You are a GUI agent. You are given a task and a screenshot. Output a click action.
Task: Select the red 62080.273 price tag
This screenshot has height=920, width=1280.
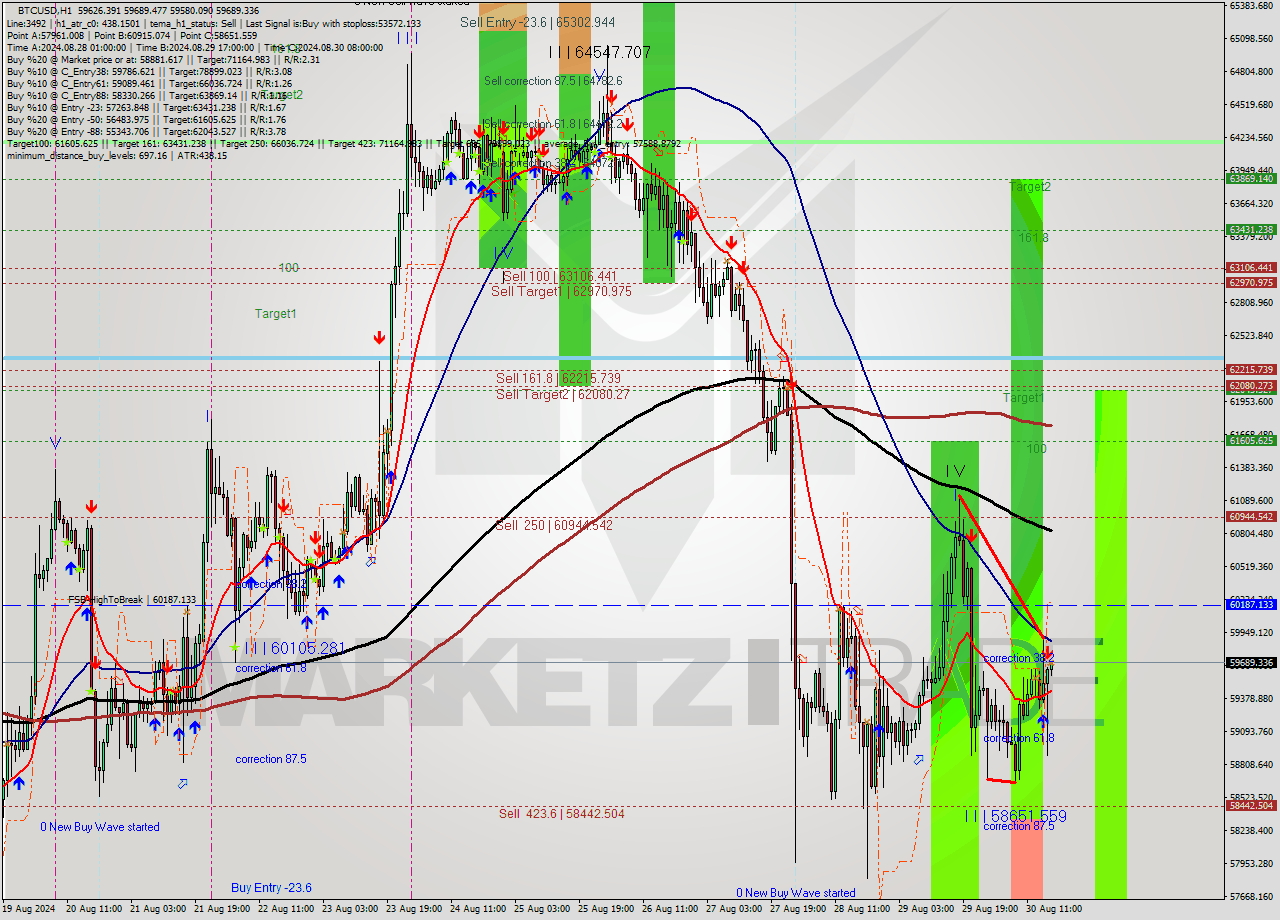(1251, 386)
